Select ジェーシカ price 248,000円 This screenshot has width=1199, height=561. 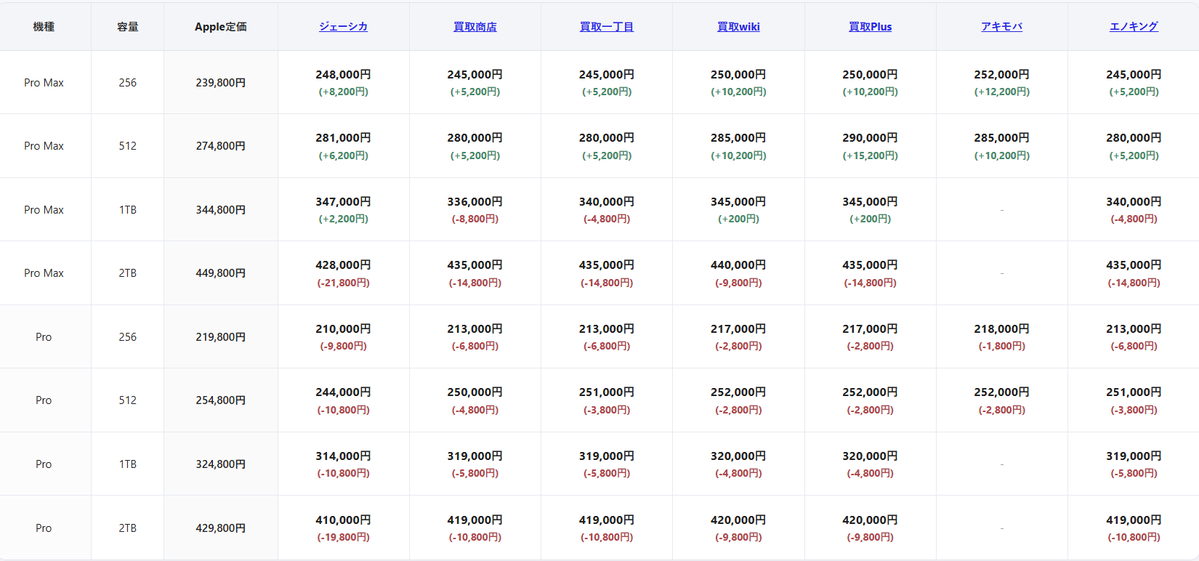(x=343, y=75)
